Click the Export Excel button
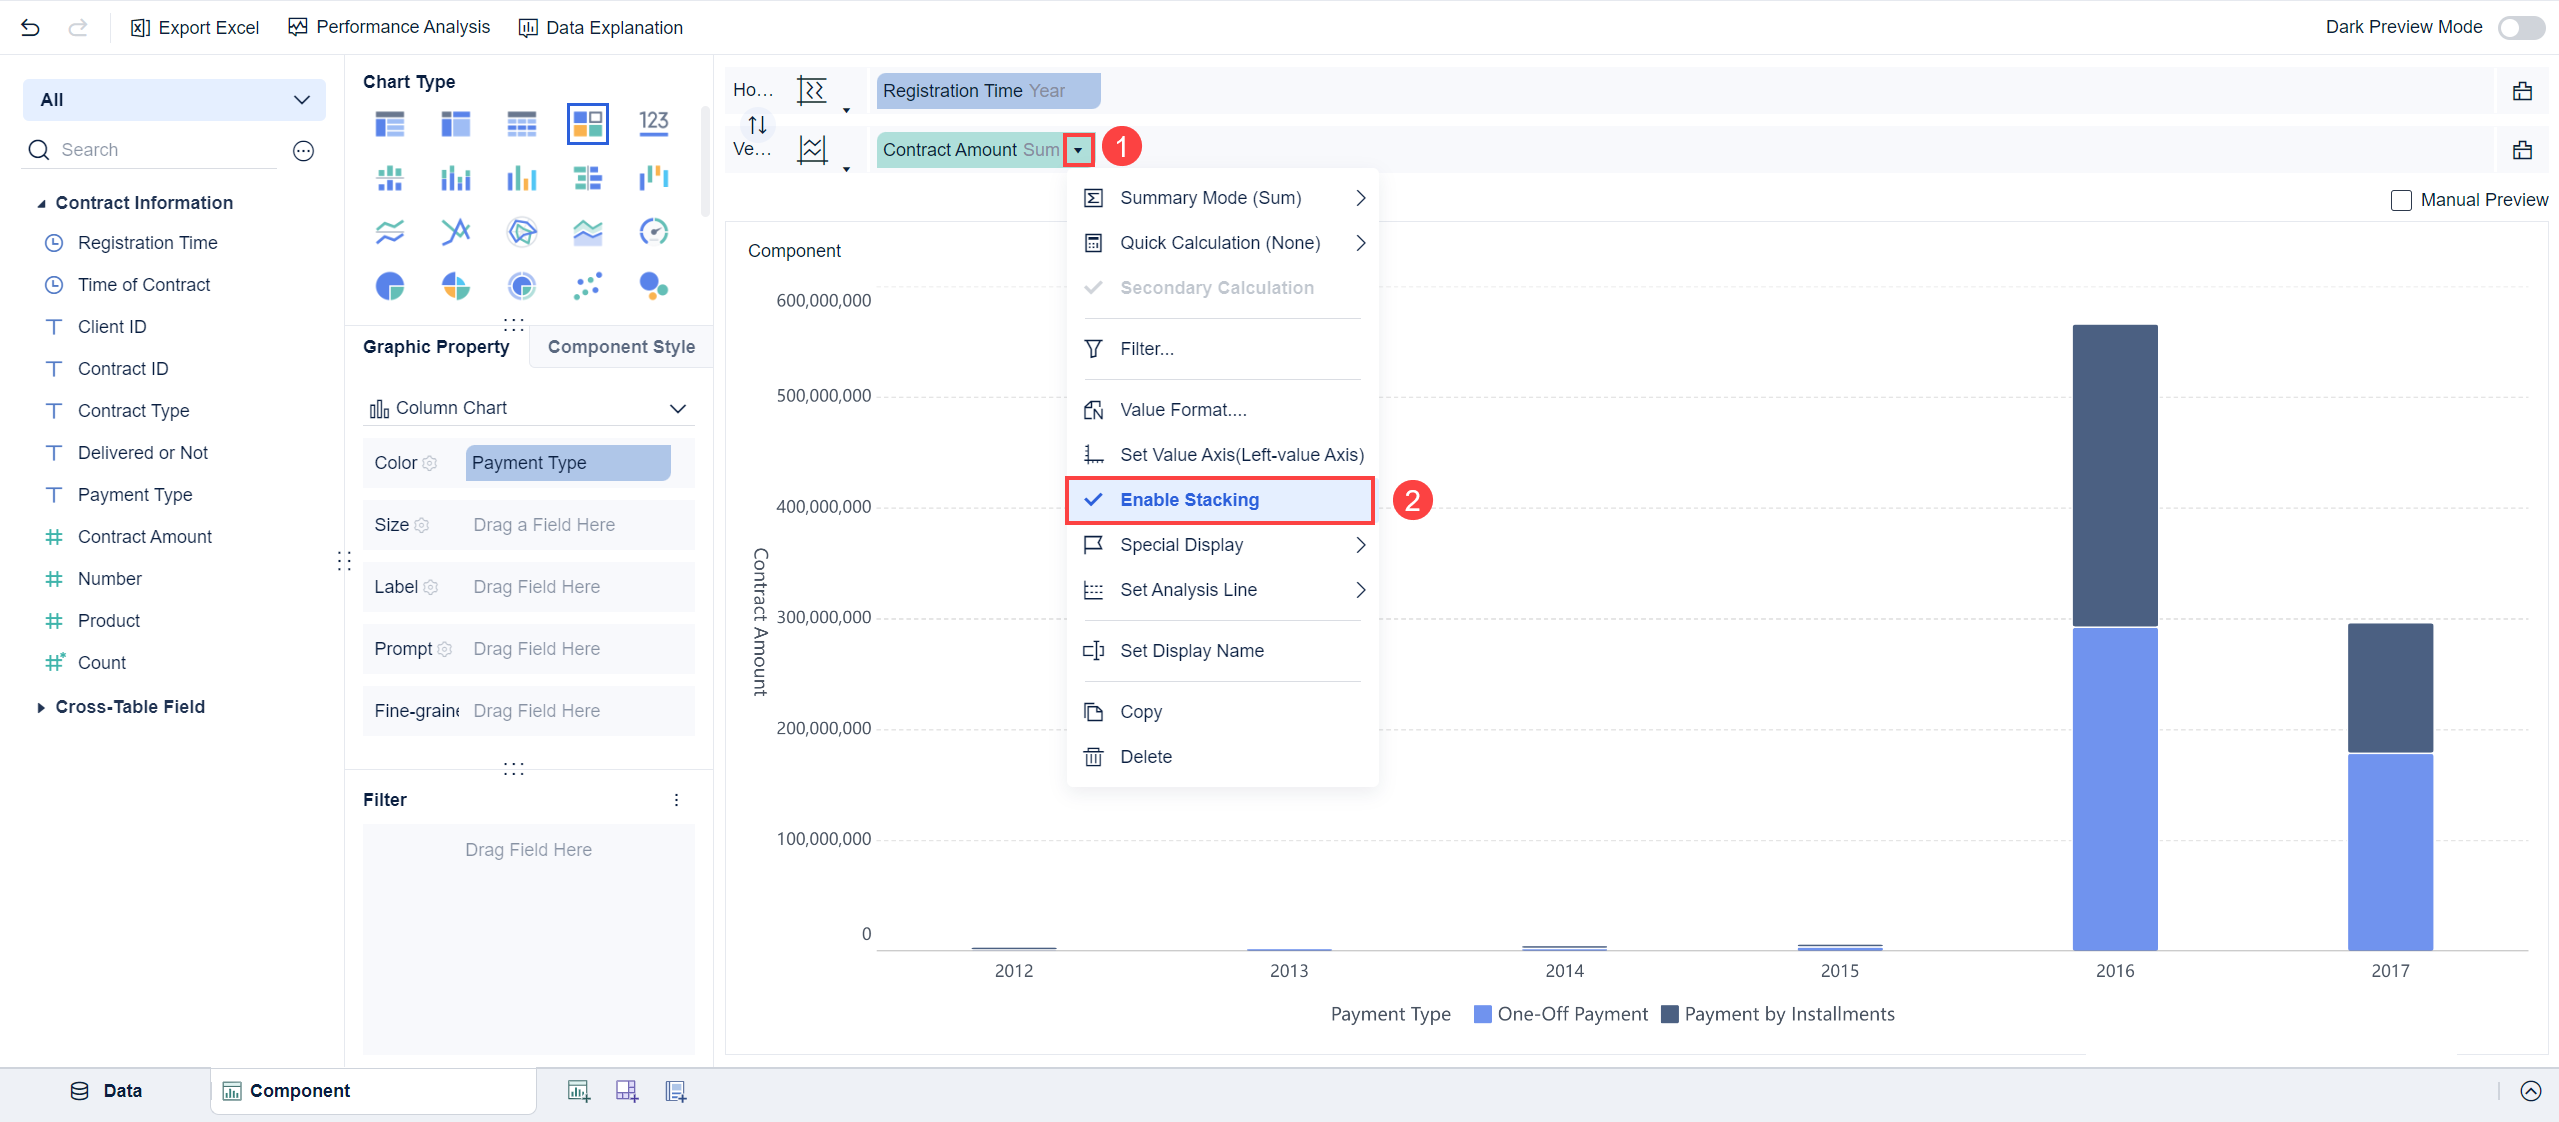This screenshot has height=1122, width=2559. [x=195, y=27]
